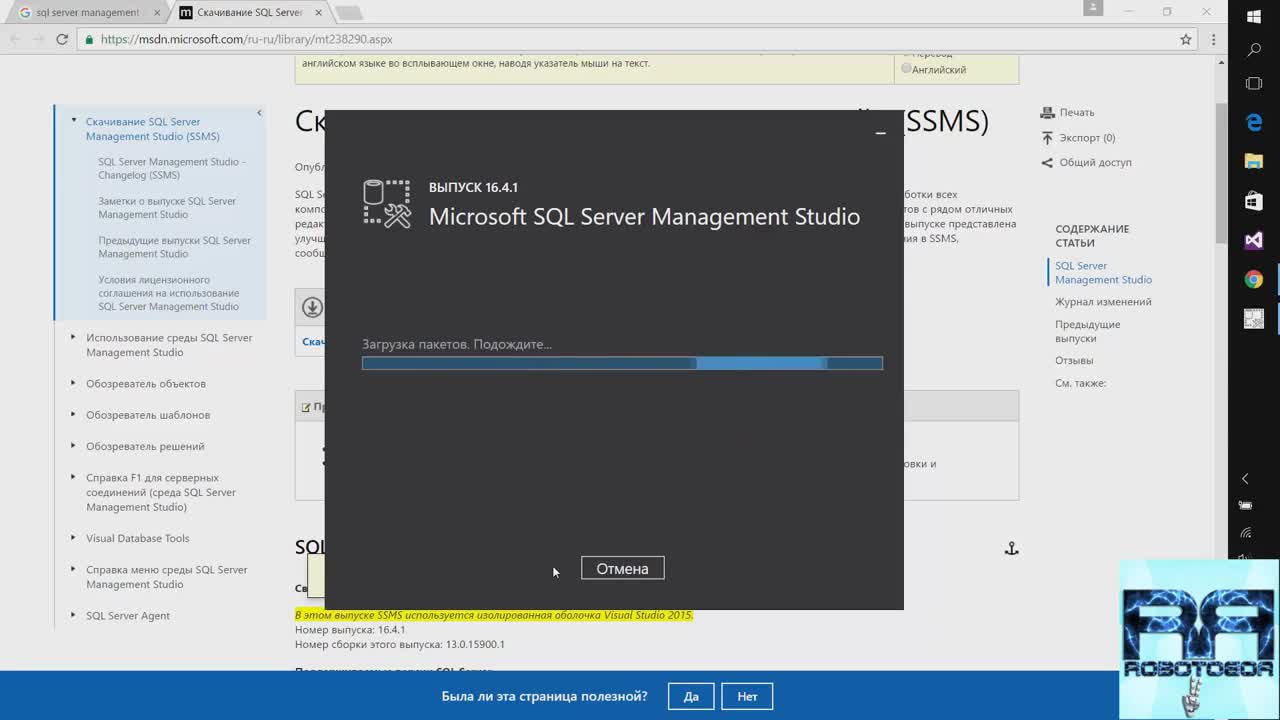The width and height of the screenshot is (1280, 720).
Task: Open Условия лицензионного соглашения sidebar link
Action: 168,293
